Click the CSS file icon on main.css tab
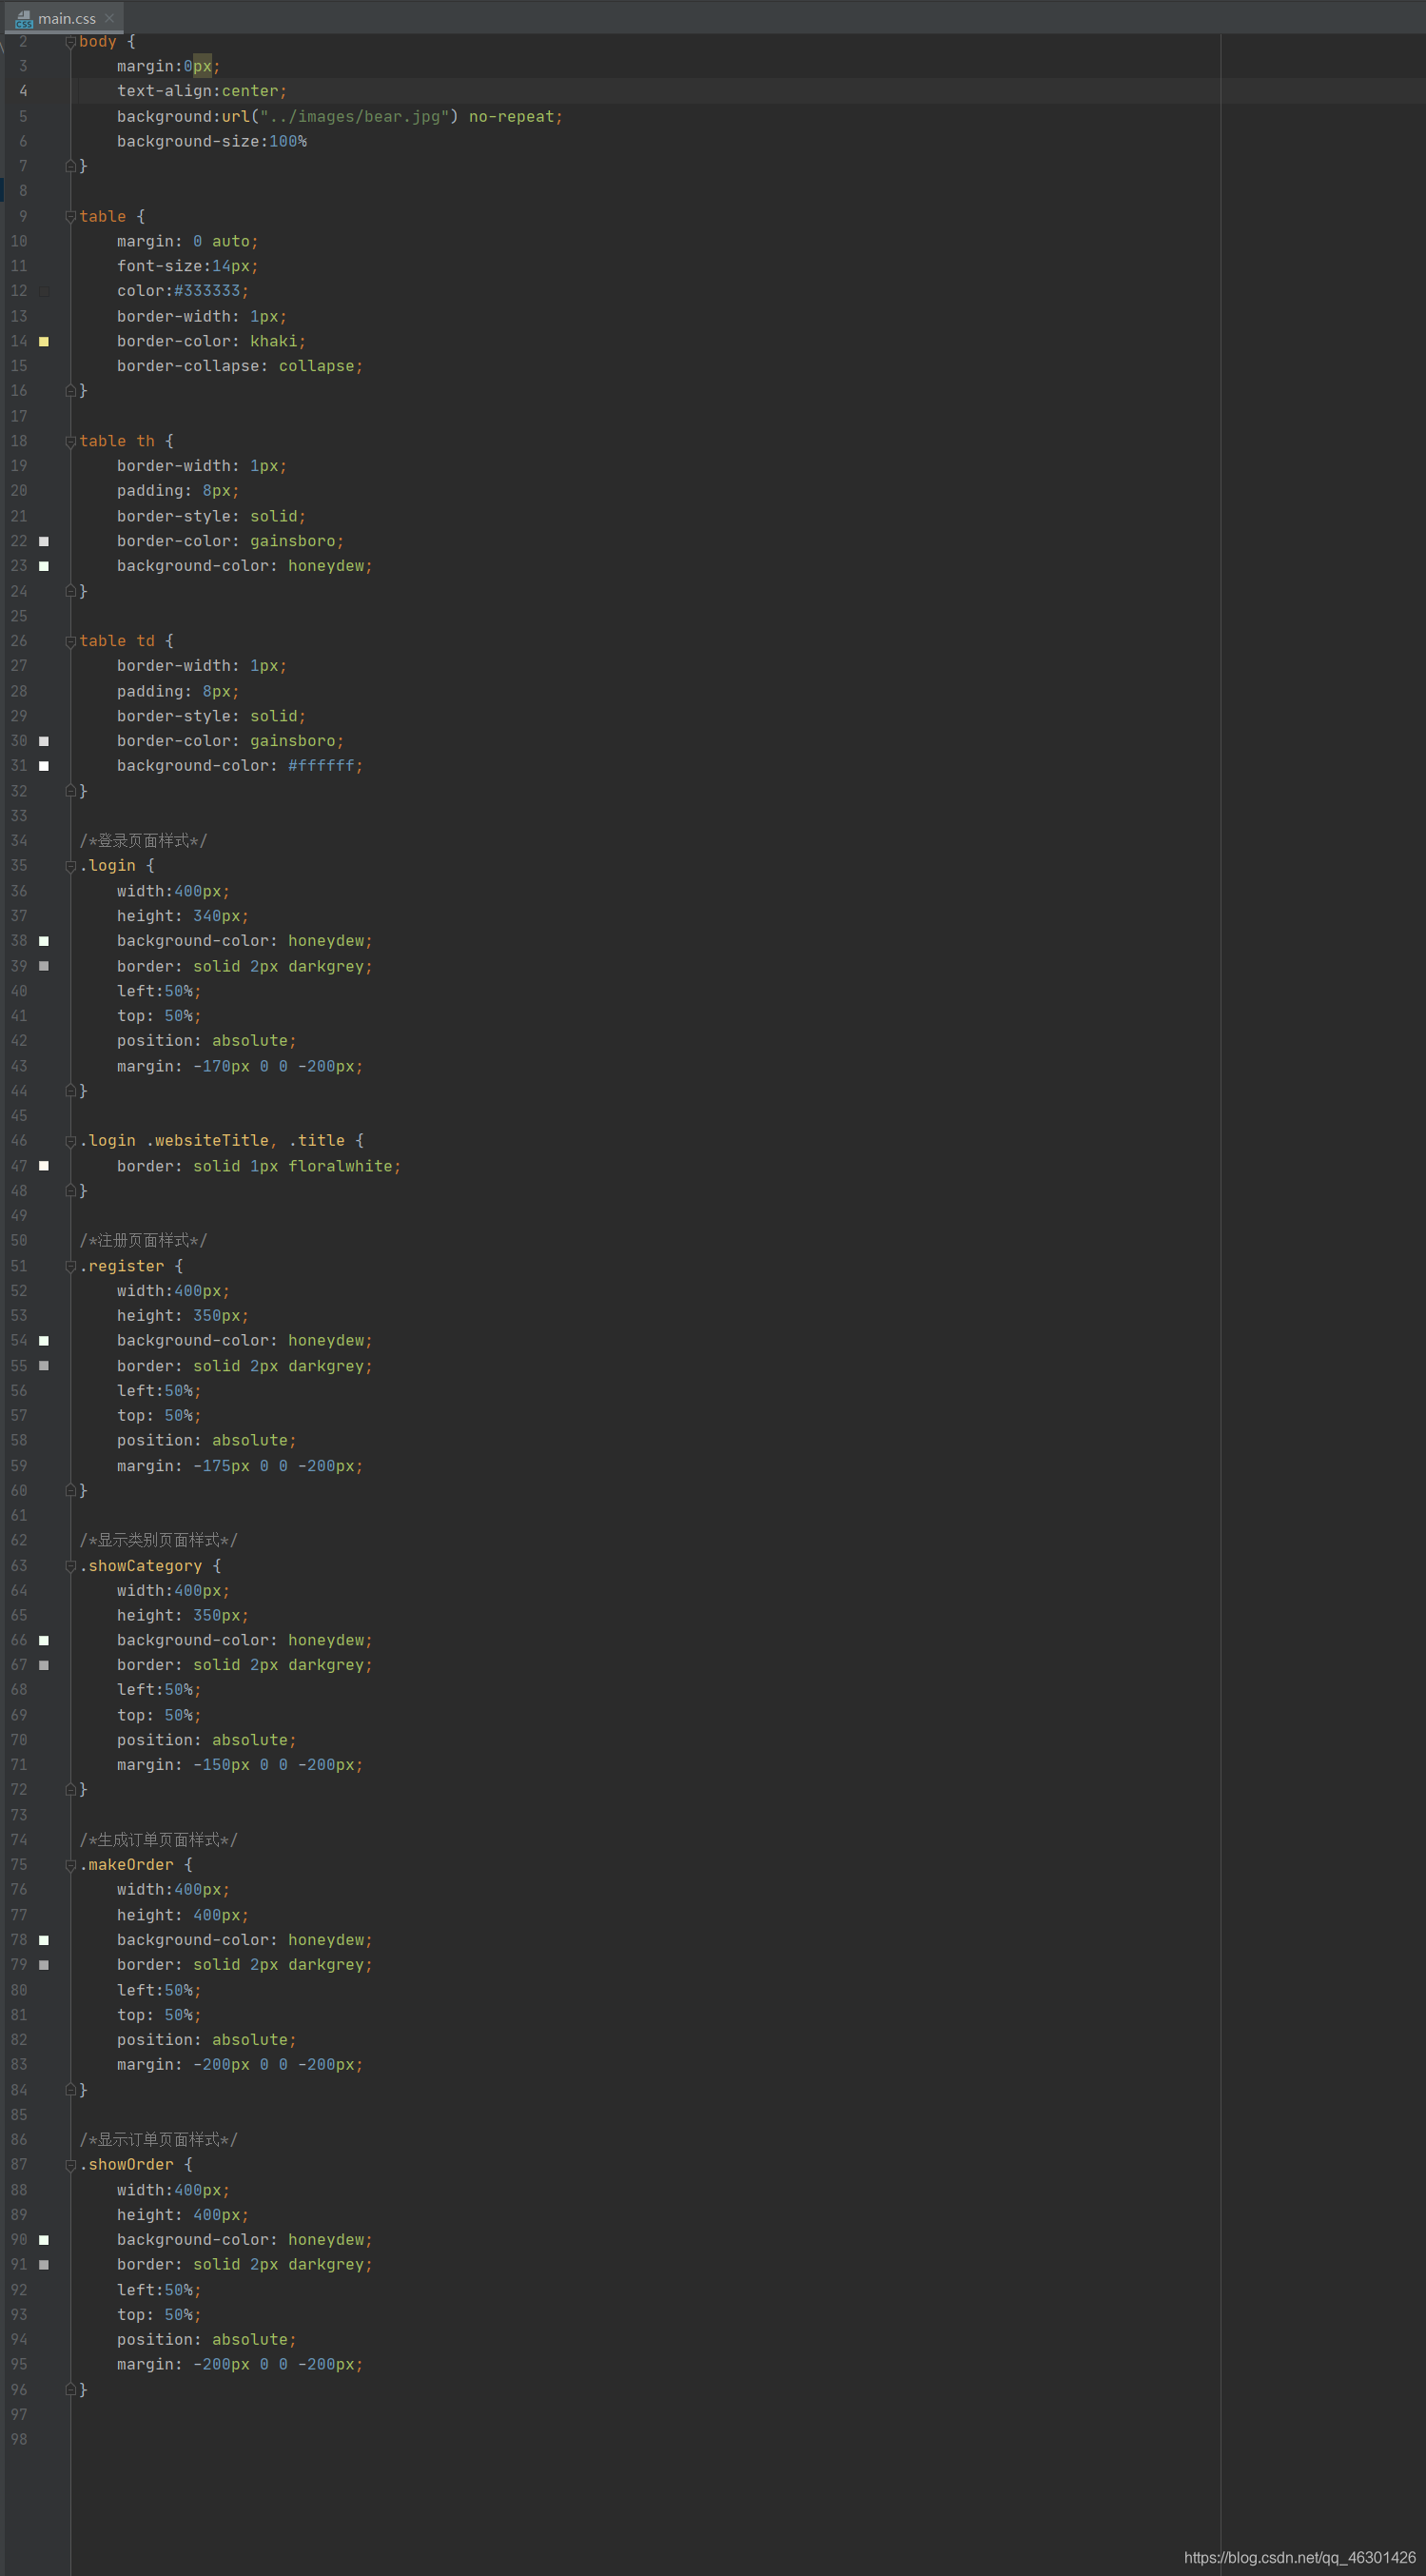The width and height of the screenshot is (1426, 2576). pyautogui.click(x=24, y=19)
